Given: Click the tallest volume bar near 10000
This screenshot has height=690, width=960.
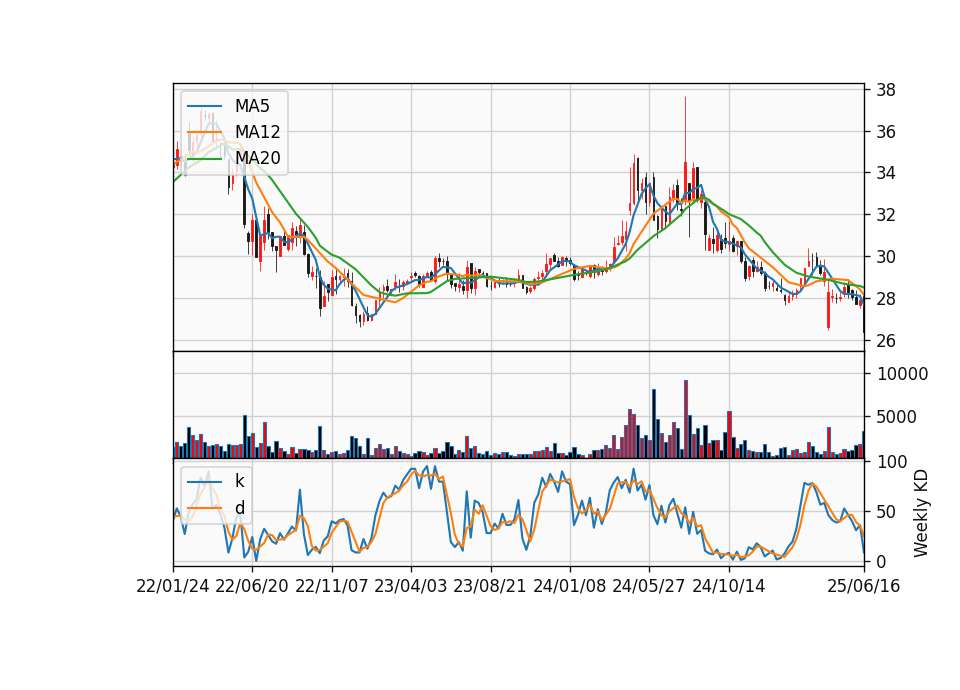Looking at the screenshot, I should [686, 419].
